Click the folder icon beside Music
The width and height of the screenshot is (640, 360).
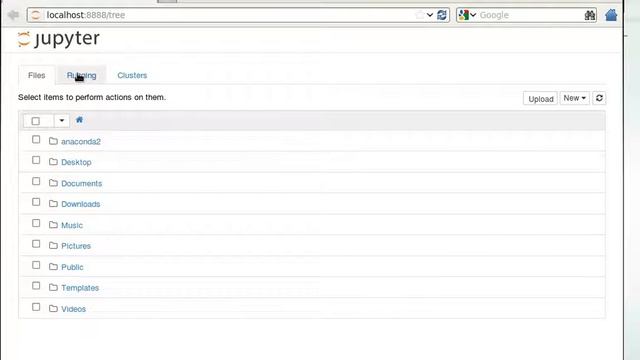[53, 224]
